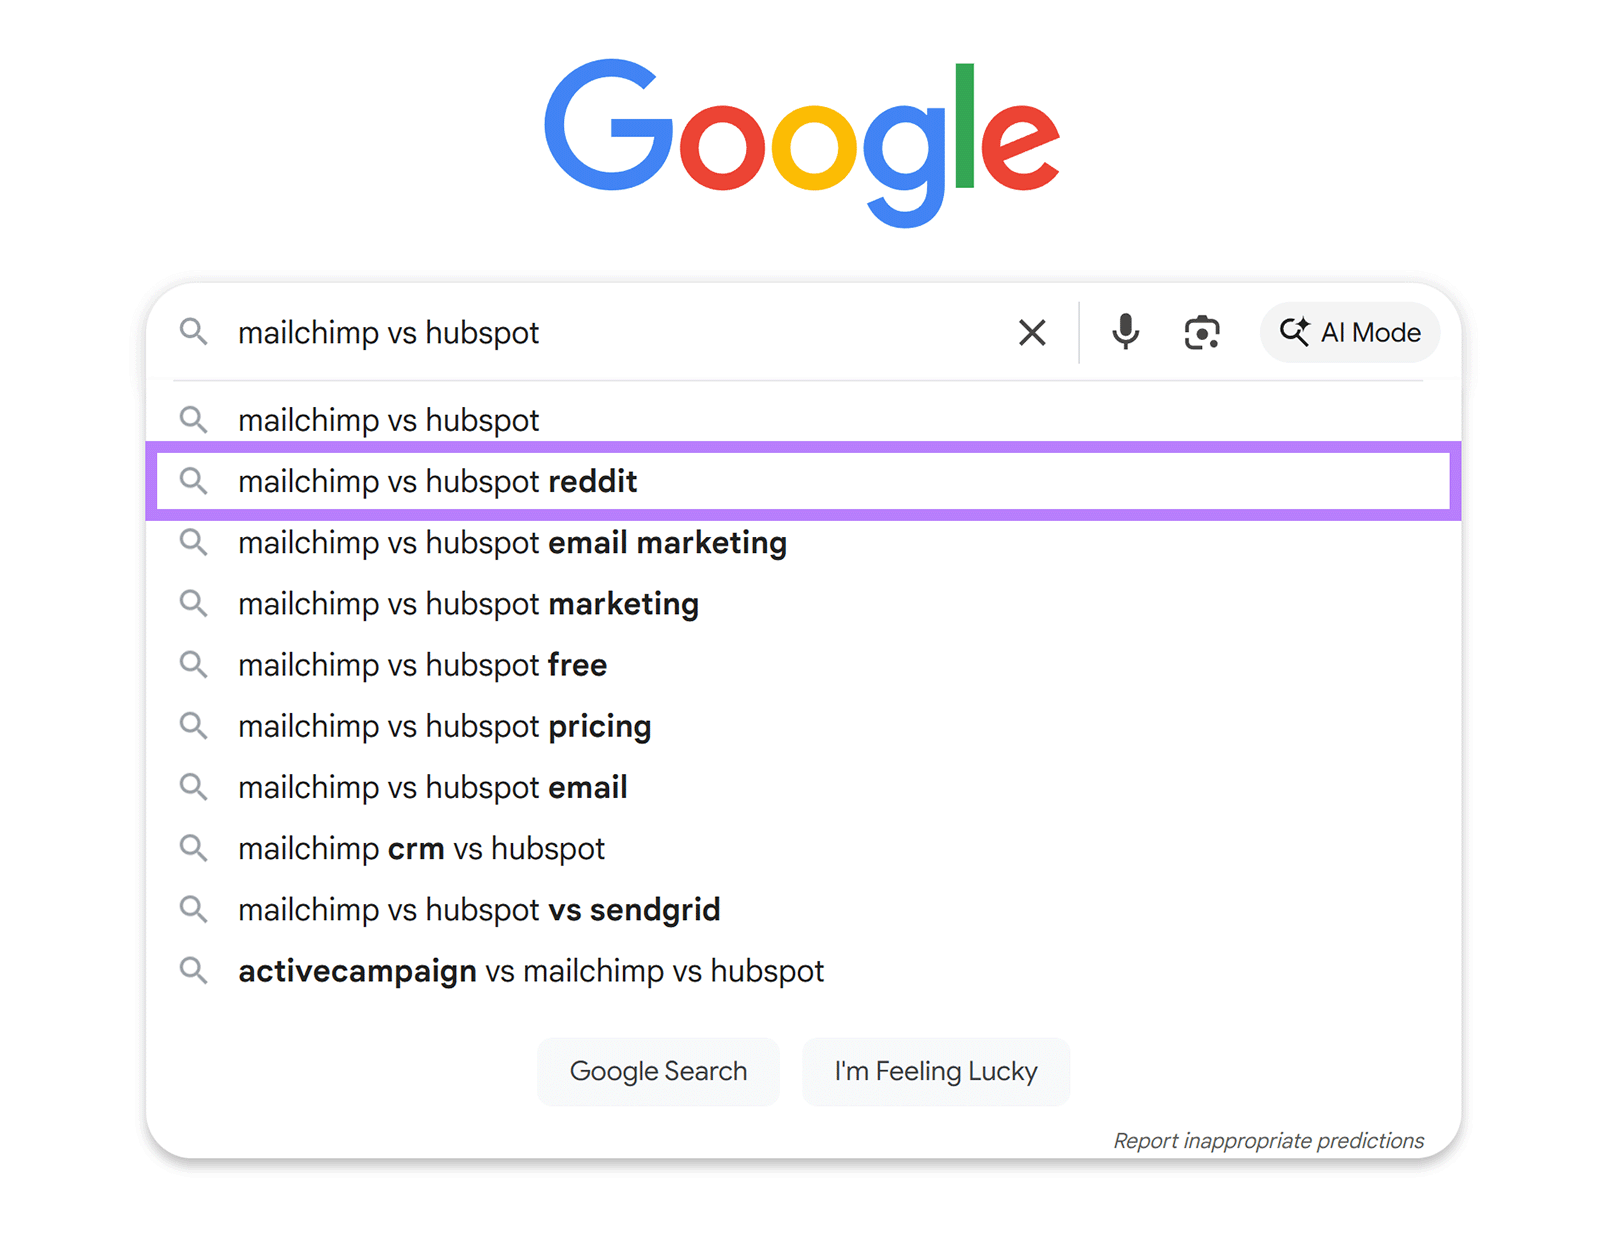Click I'm Feeling Lucky
Screen dimensions: 1600x1239
(x=934, y=1070)
